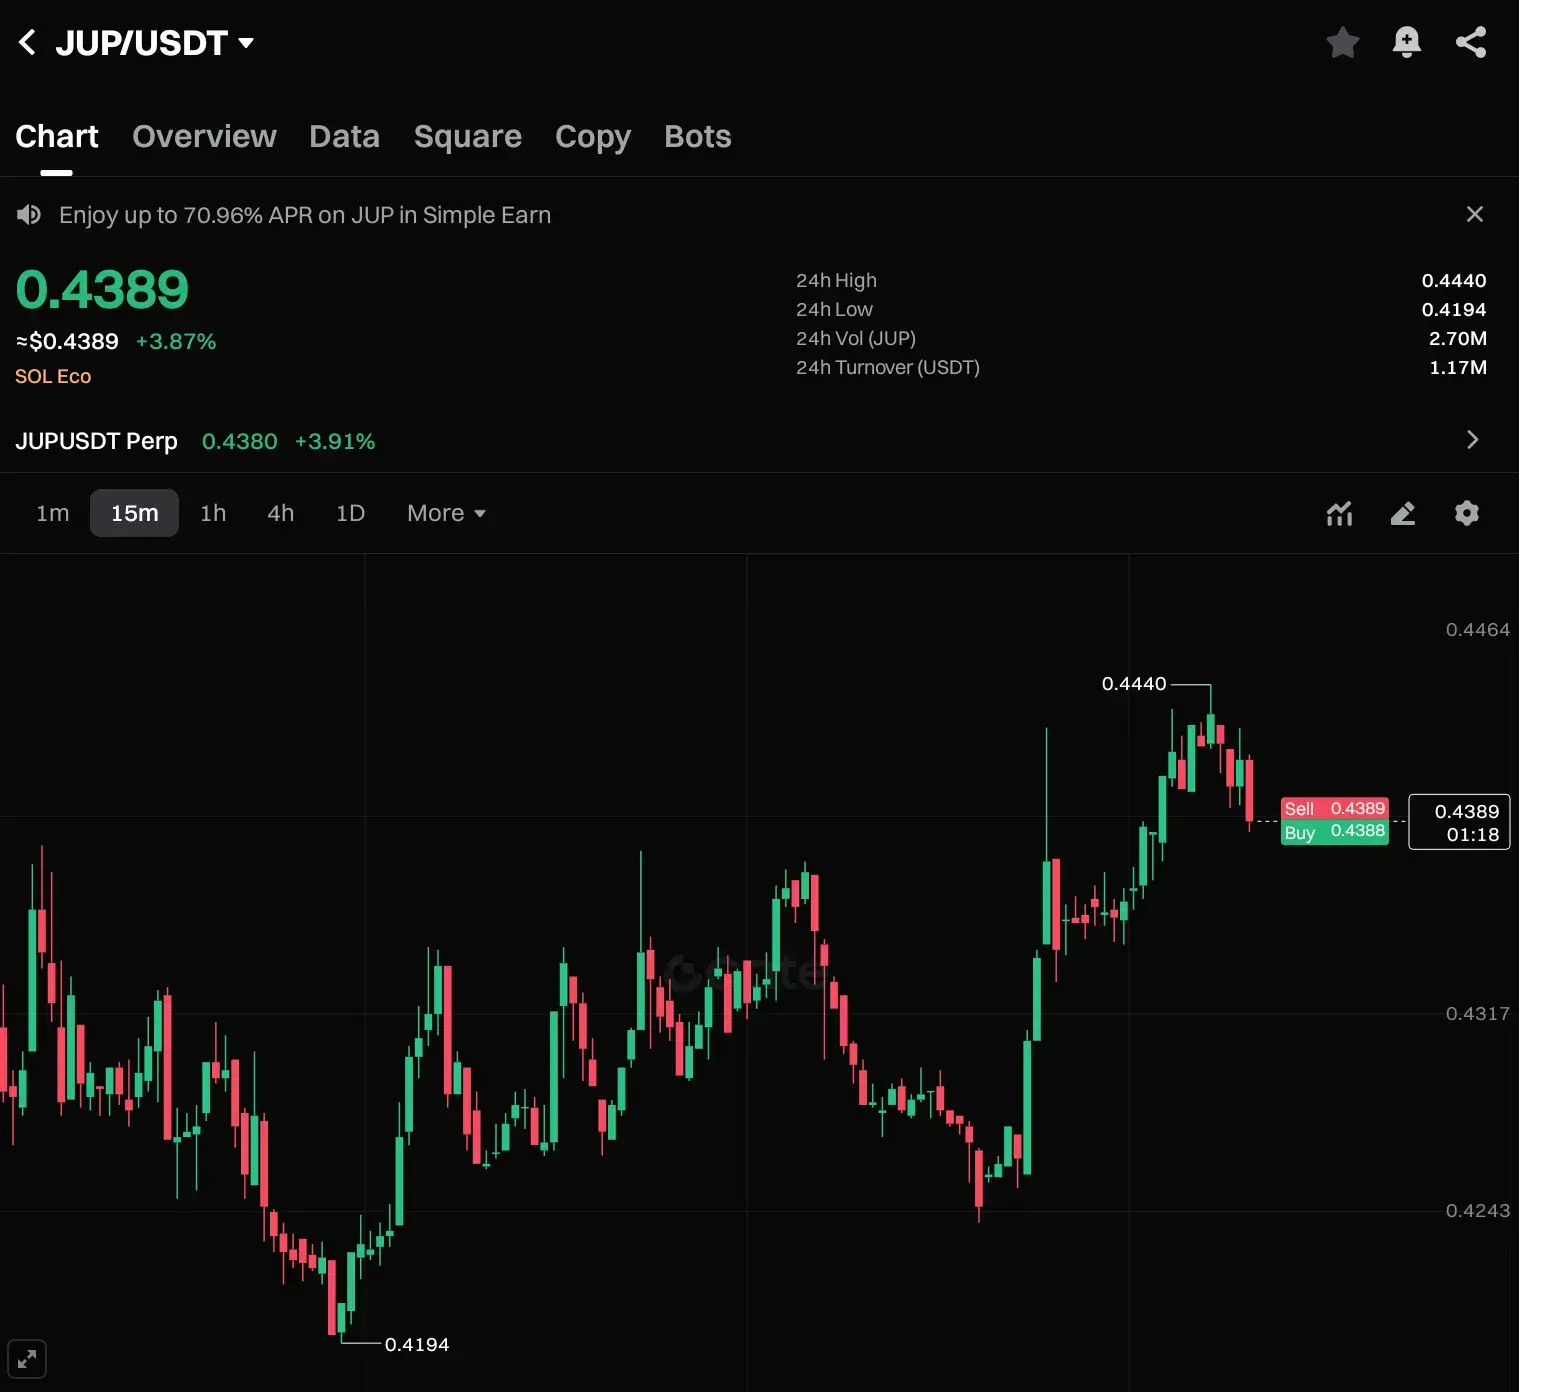This screenshot has width=1550, height=1392.
Task: Go to the Copy tab
Action: [593, 136]
